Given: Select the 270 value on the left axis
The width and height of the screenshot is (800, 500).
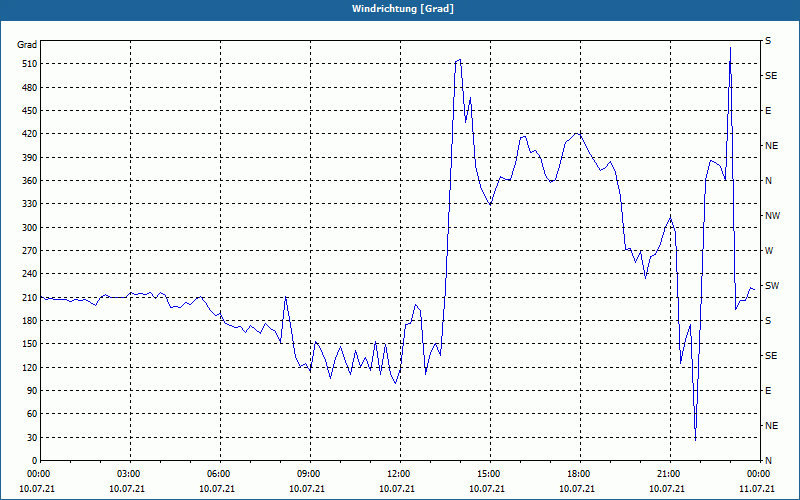Looking at the screenshot, I should 30,251.
